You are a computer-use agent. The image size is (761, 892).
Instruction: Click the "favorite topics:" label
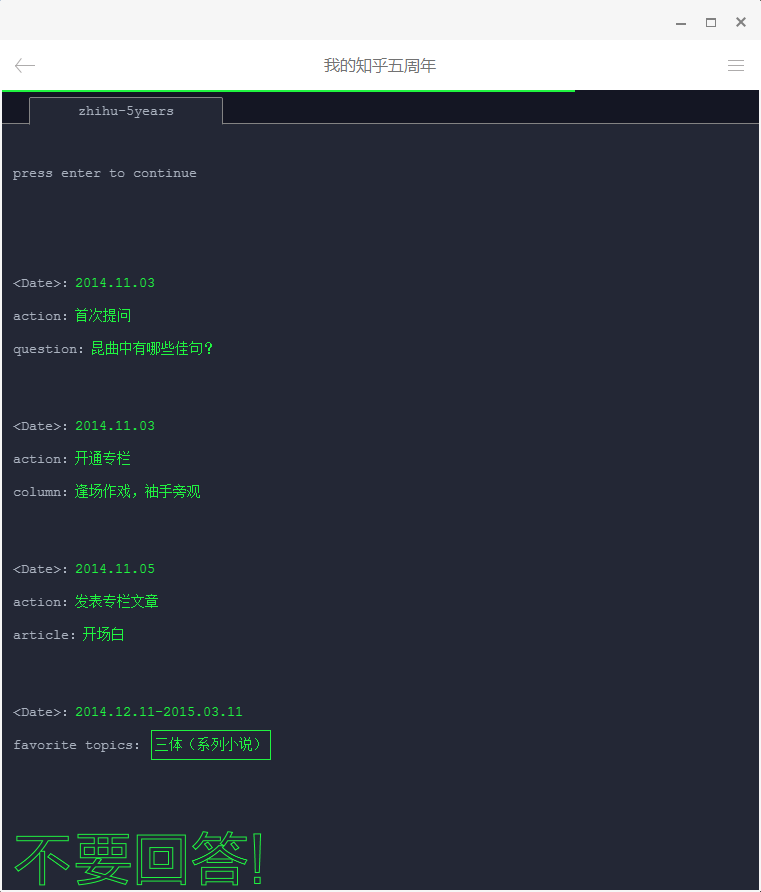[x=76, y=745]
